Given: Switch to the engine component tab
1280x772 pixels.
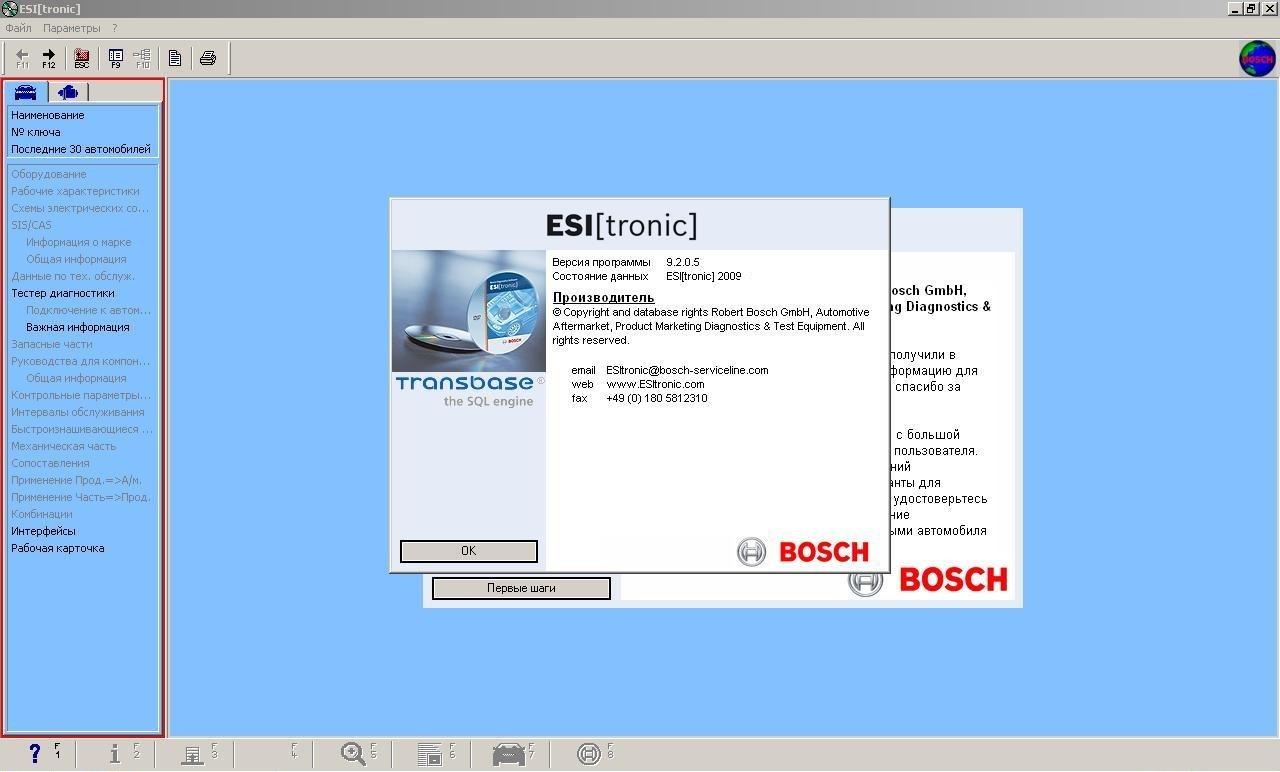Looking at the screenshot, I should point(68,92).
